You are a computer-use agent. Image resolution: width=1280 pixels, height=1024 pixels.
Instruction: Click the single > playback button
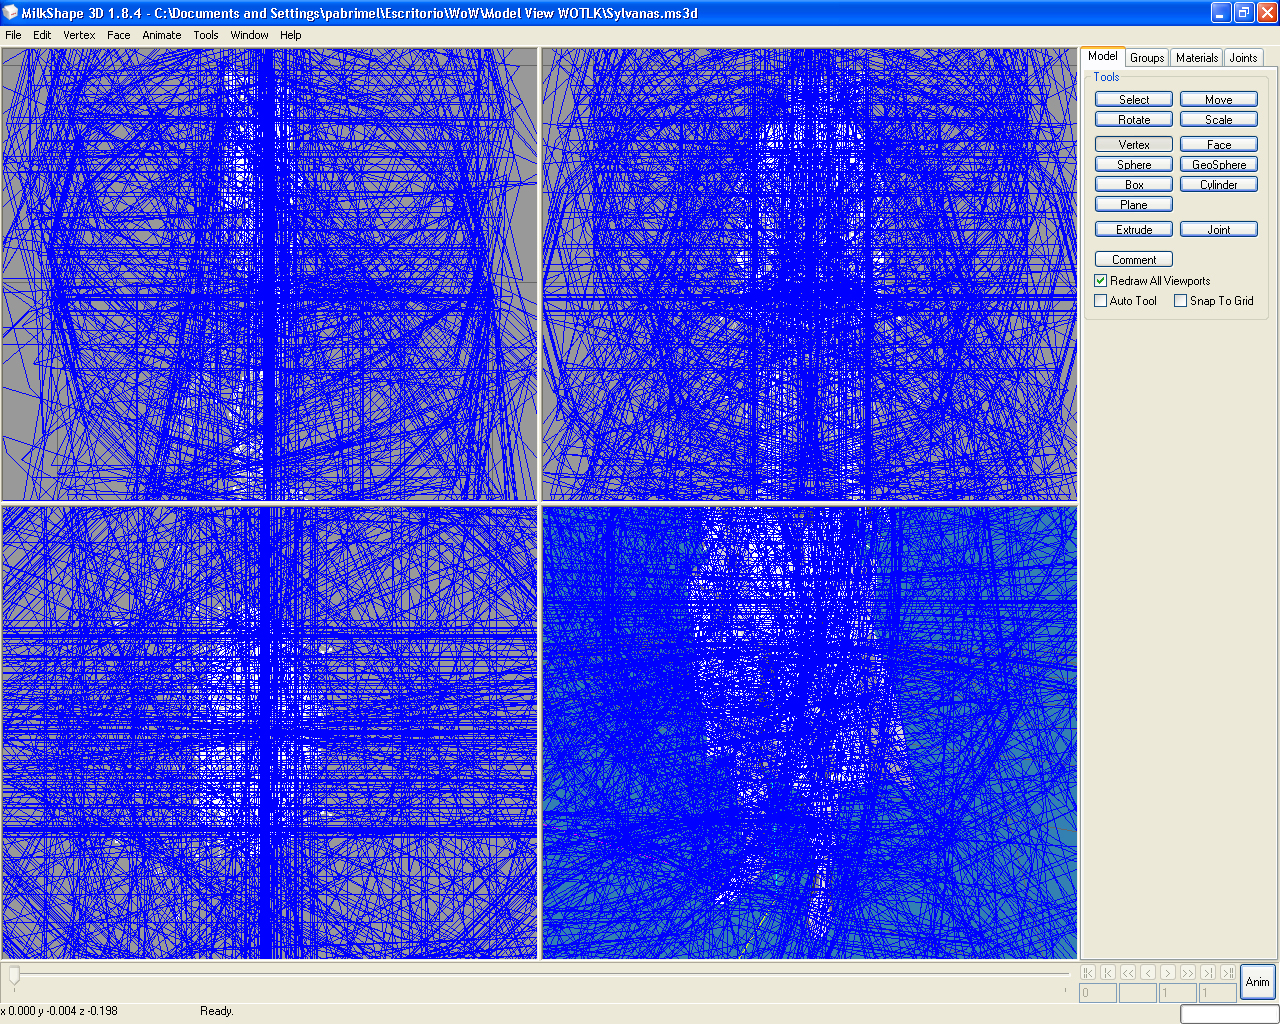(x=1168, y=972)
